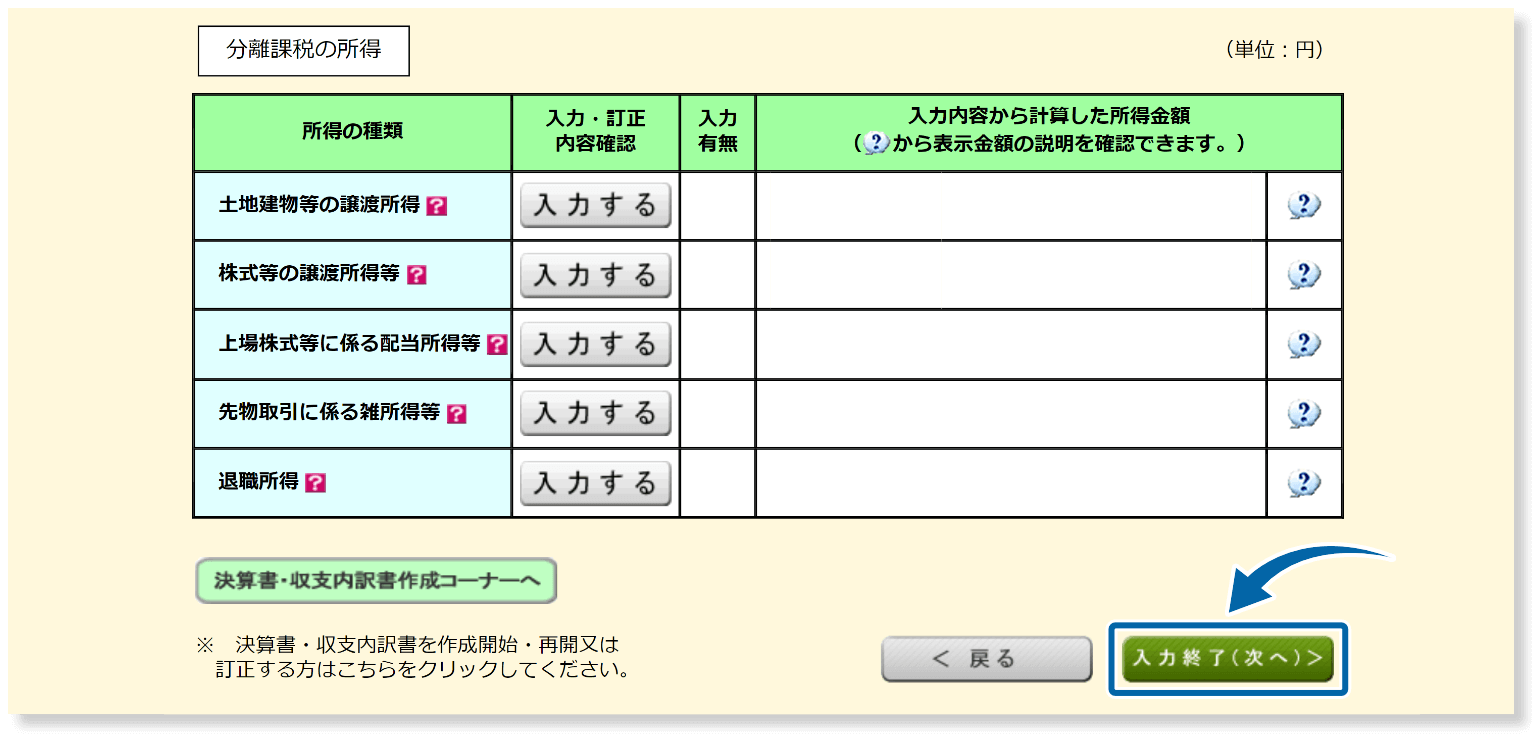Go to 決算書・収支内訳書作成コーナーへ
This screenshot has height=740, width=1536.
pos(375,581)
